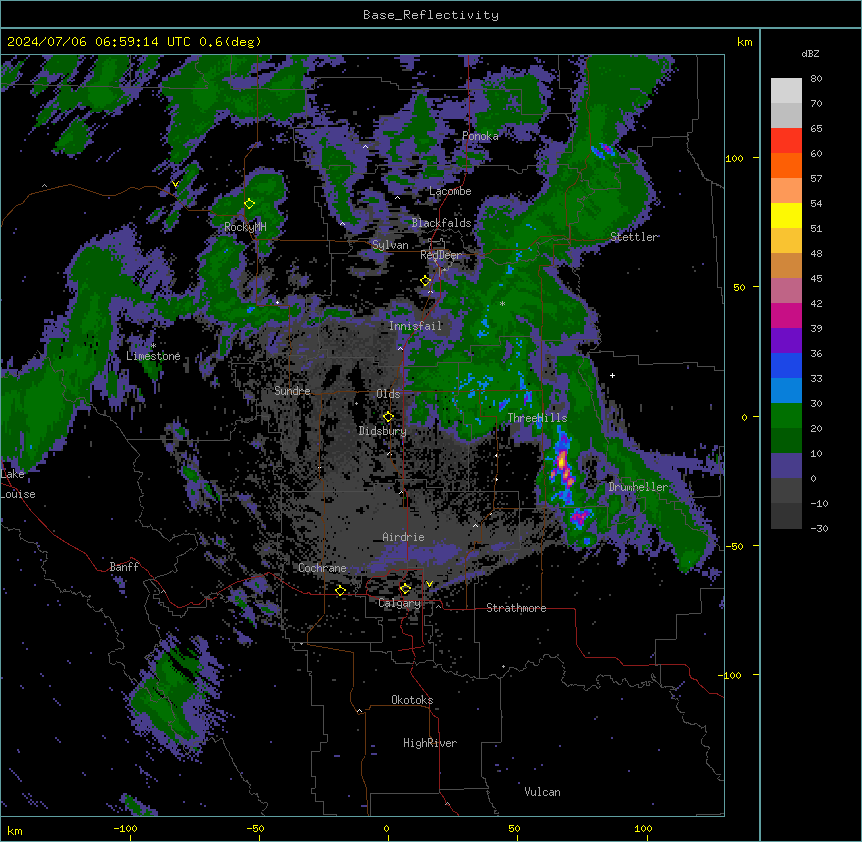
Task: Choose the light blue 33 dBZ legend swatch
Action: pyautogui.click(x=786, y=390)
